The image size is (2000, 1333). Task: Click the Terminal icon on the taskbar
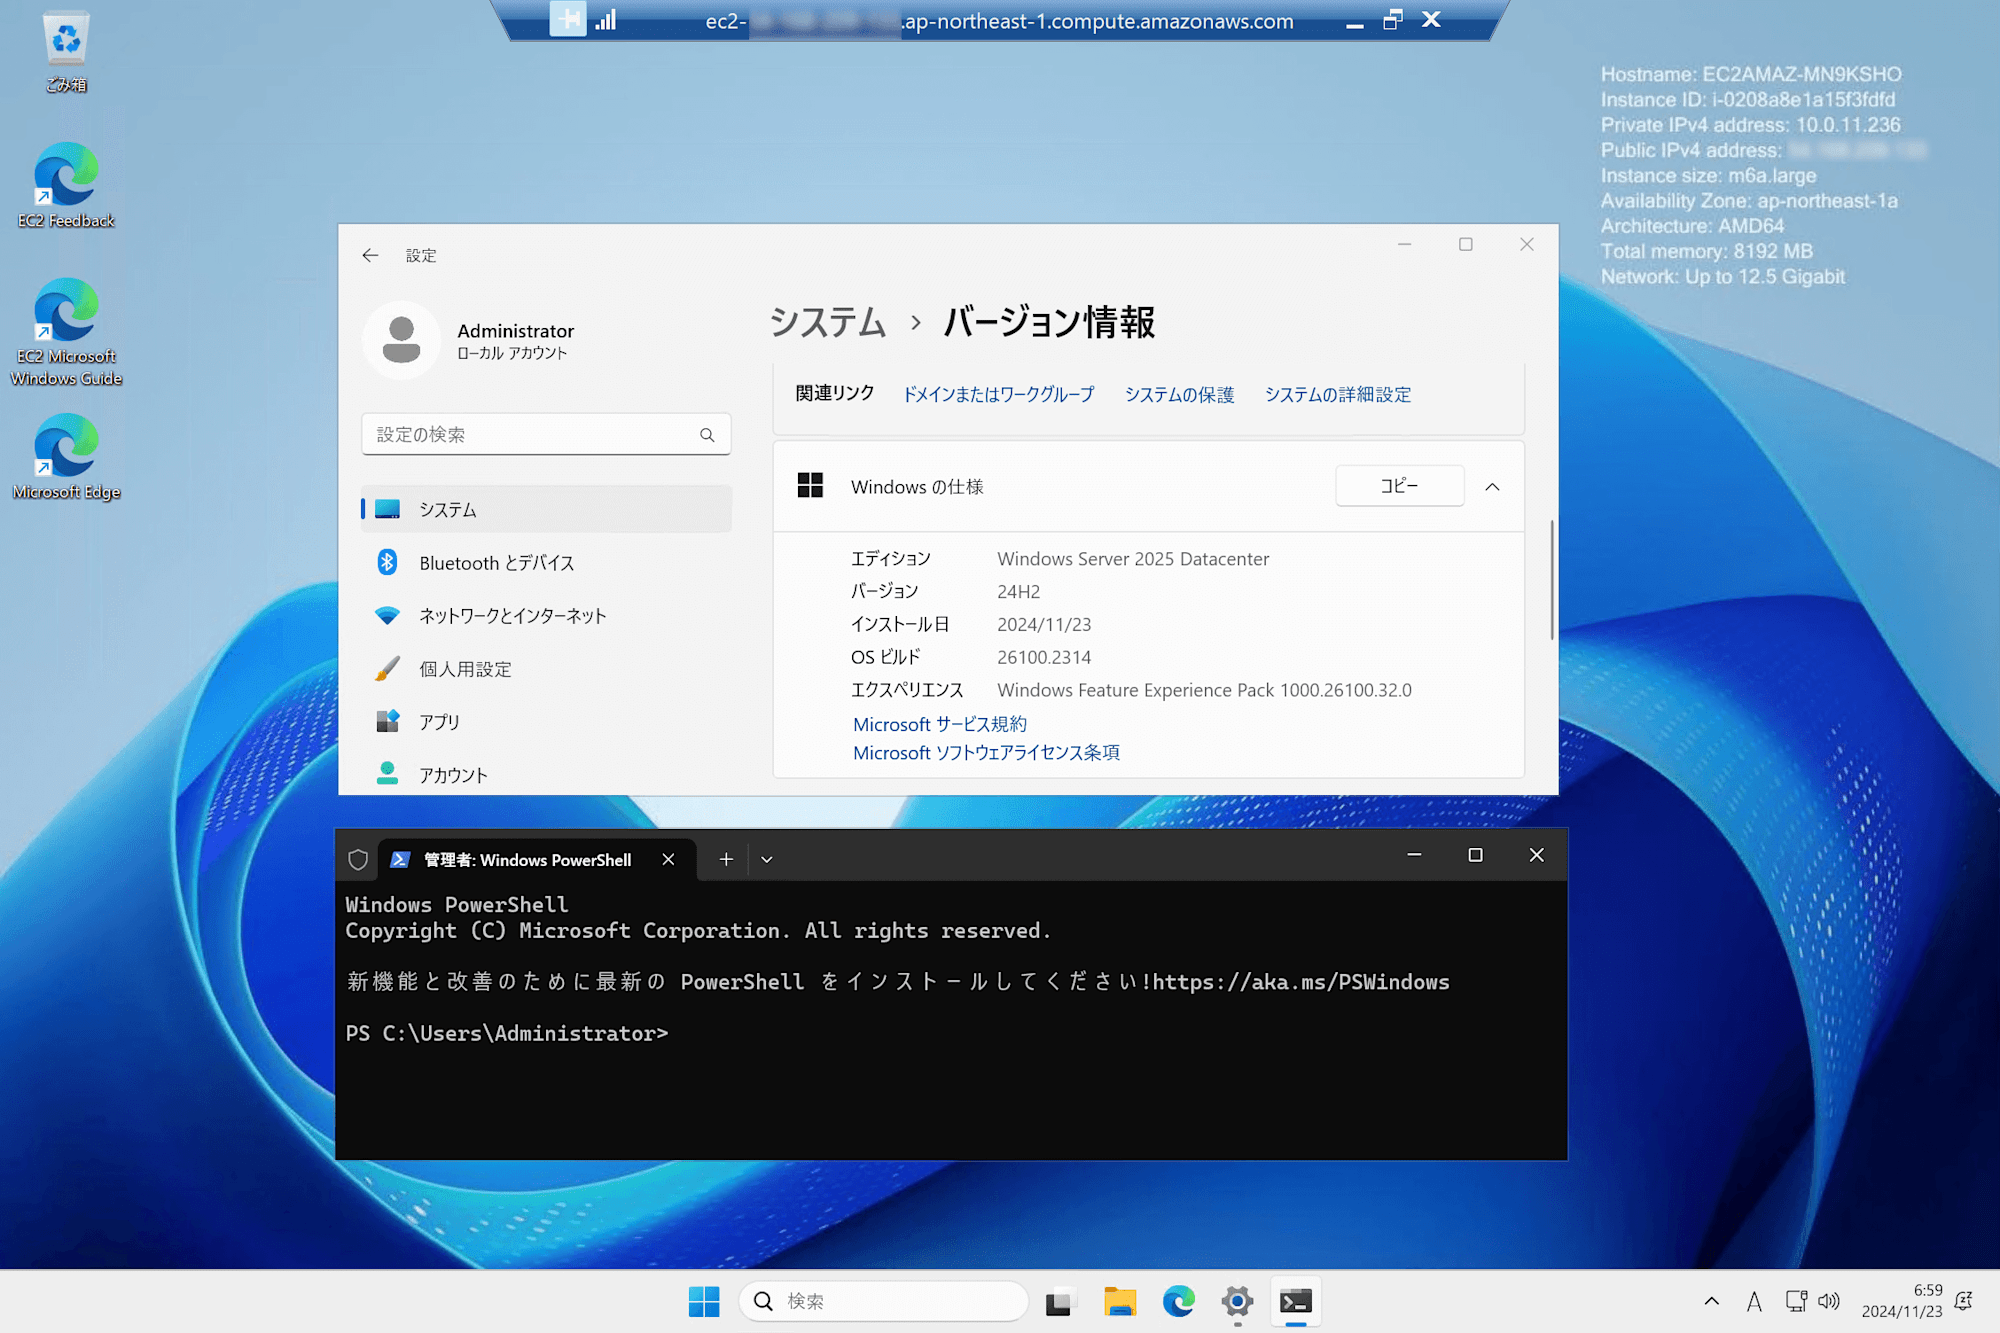pos(1296,1301)
